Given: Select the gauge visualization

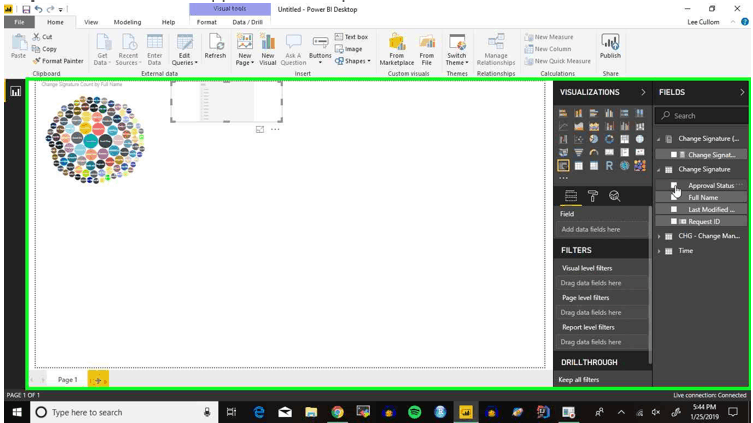Looking at the screenshot, I should click(594, 152).
